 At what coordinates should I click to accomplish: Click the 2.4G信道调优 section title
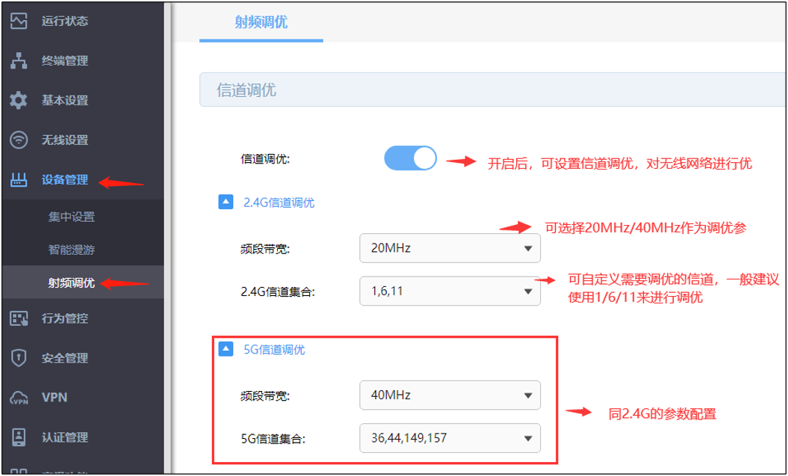pos(279,203)
